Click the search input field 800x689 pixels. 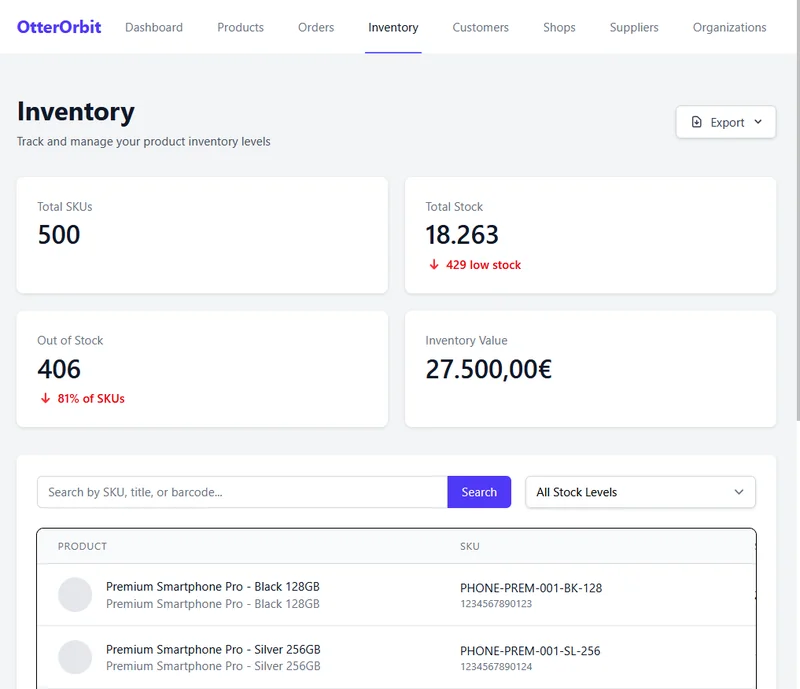242,492
